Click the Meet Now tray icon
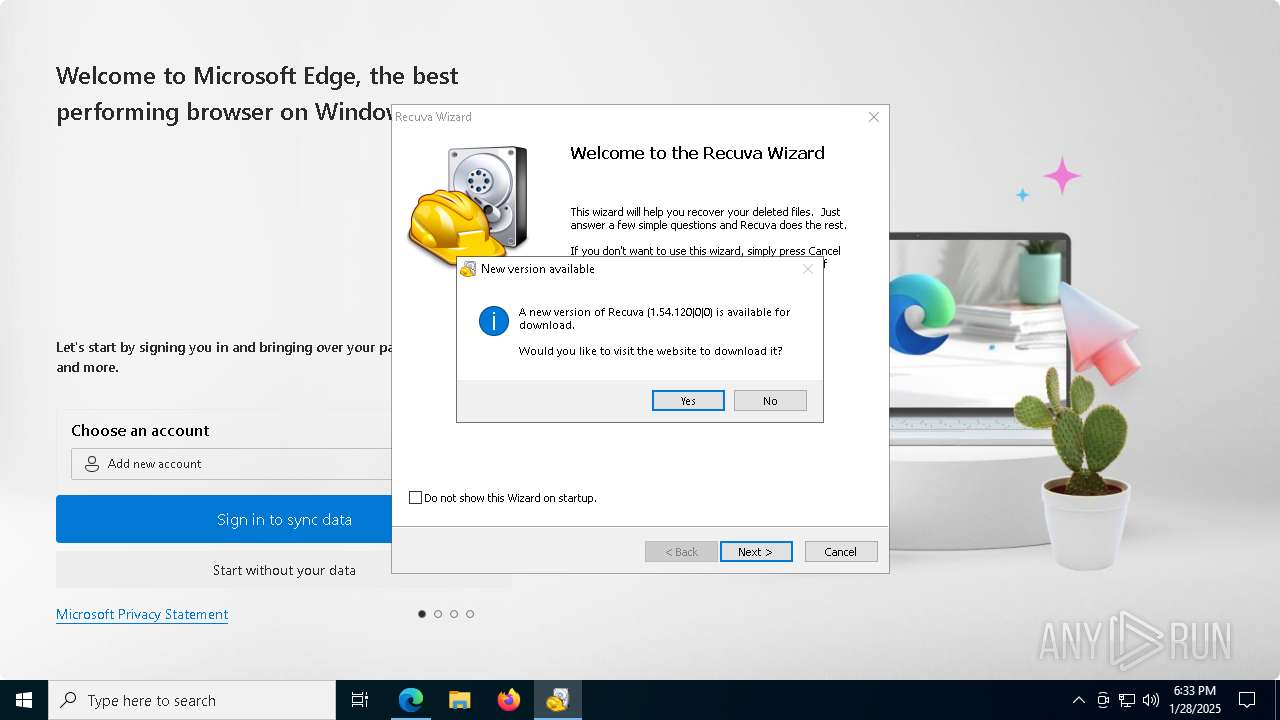This screenshot has height=720, width=1280. point(1103,700)
